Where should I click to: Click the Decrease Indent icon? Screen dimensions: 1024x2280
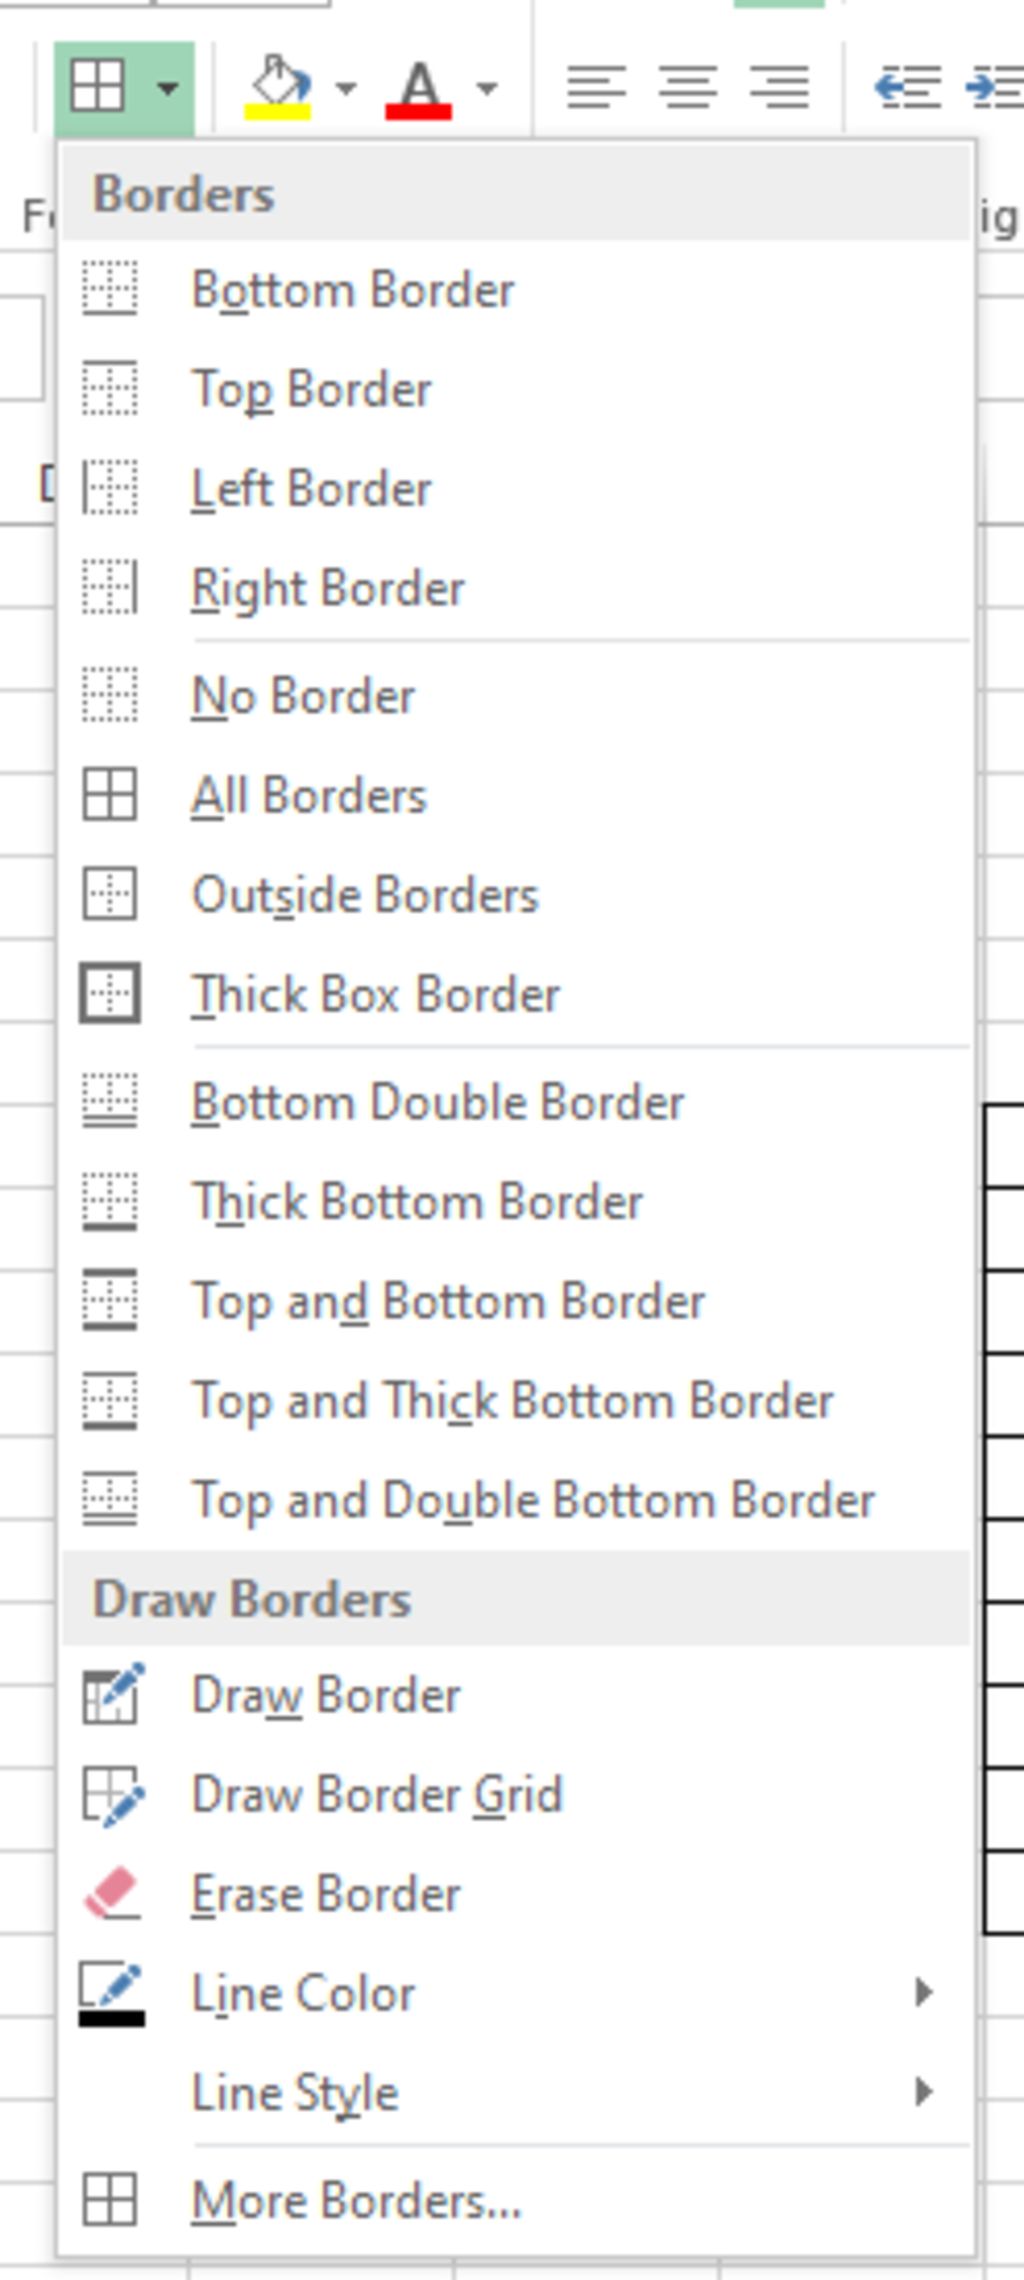[907, 88]
